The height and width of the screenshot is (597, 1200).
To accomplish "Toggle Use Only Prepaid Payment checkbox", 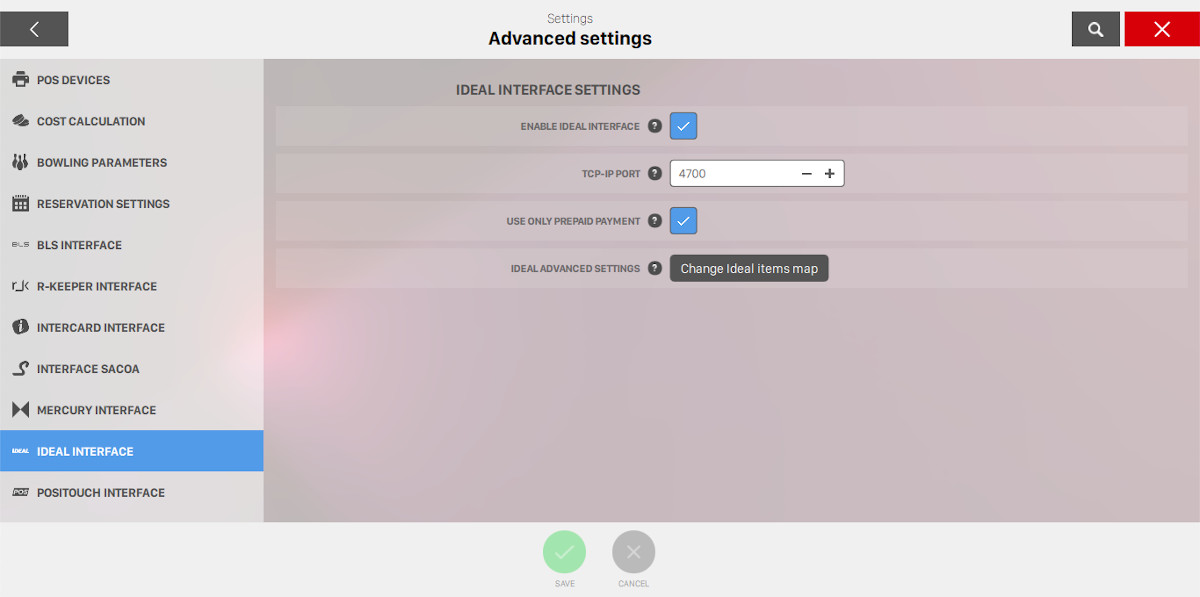I will pos(683,221).
